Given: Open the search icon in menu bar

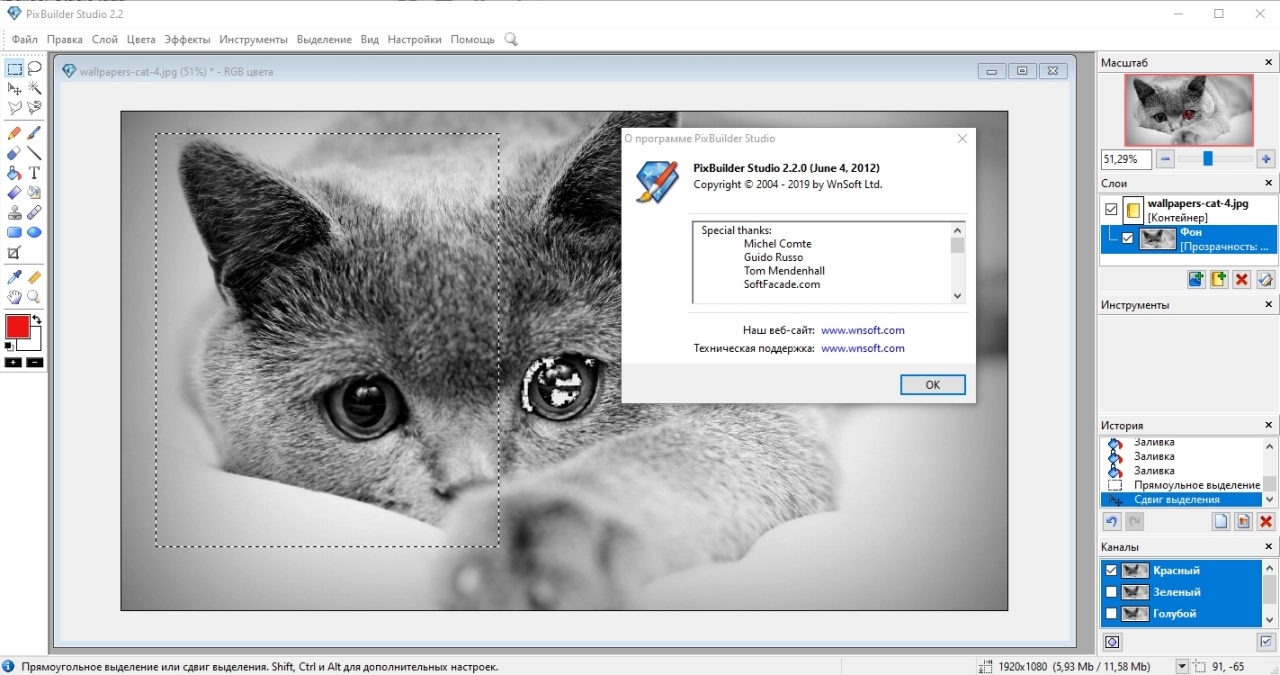Looking at the screenshot, I should [x=511, y=39].
